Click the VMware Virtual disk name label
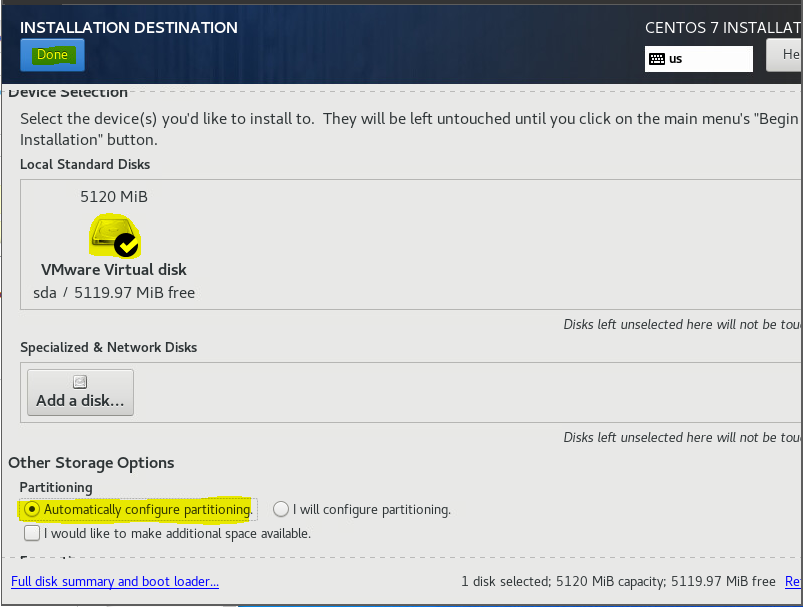The height and width of the screenshot is (607, 803). click(x=113, y=270)
